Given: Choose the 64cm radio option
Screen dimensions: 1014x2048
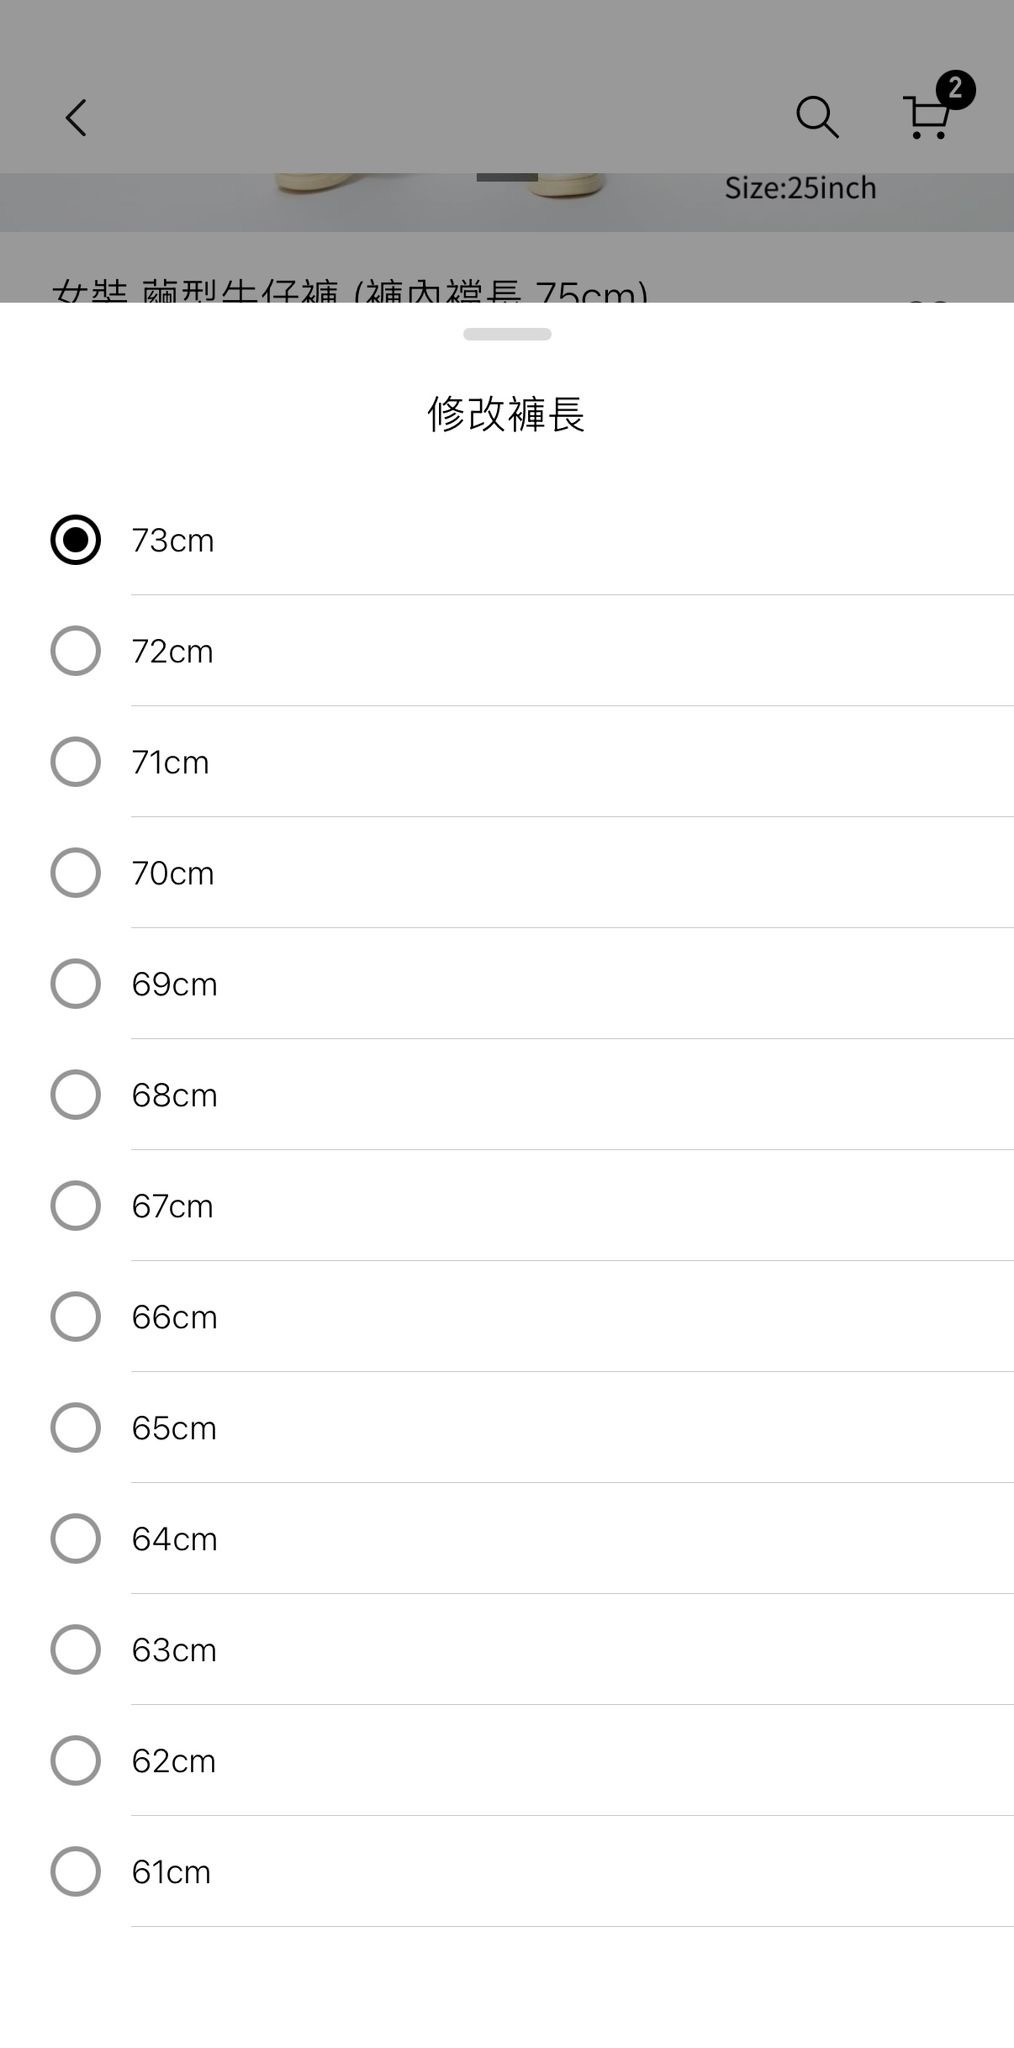Looking at the screenshot, I should [x=76, y=1539].
